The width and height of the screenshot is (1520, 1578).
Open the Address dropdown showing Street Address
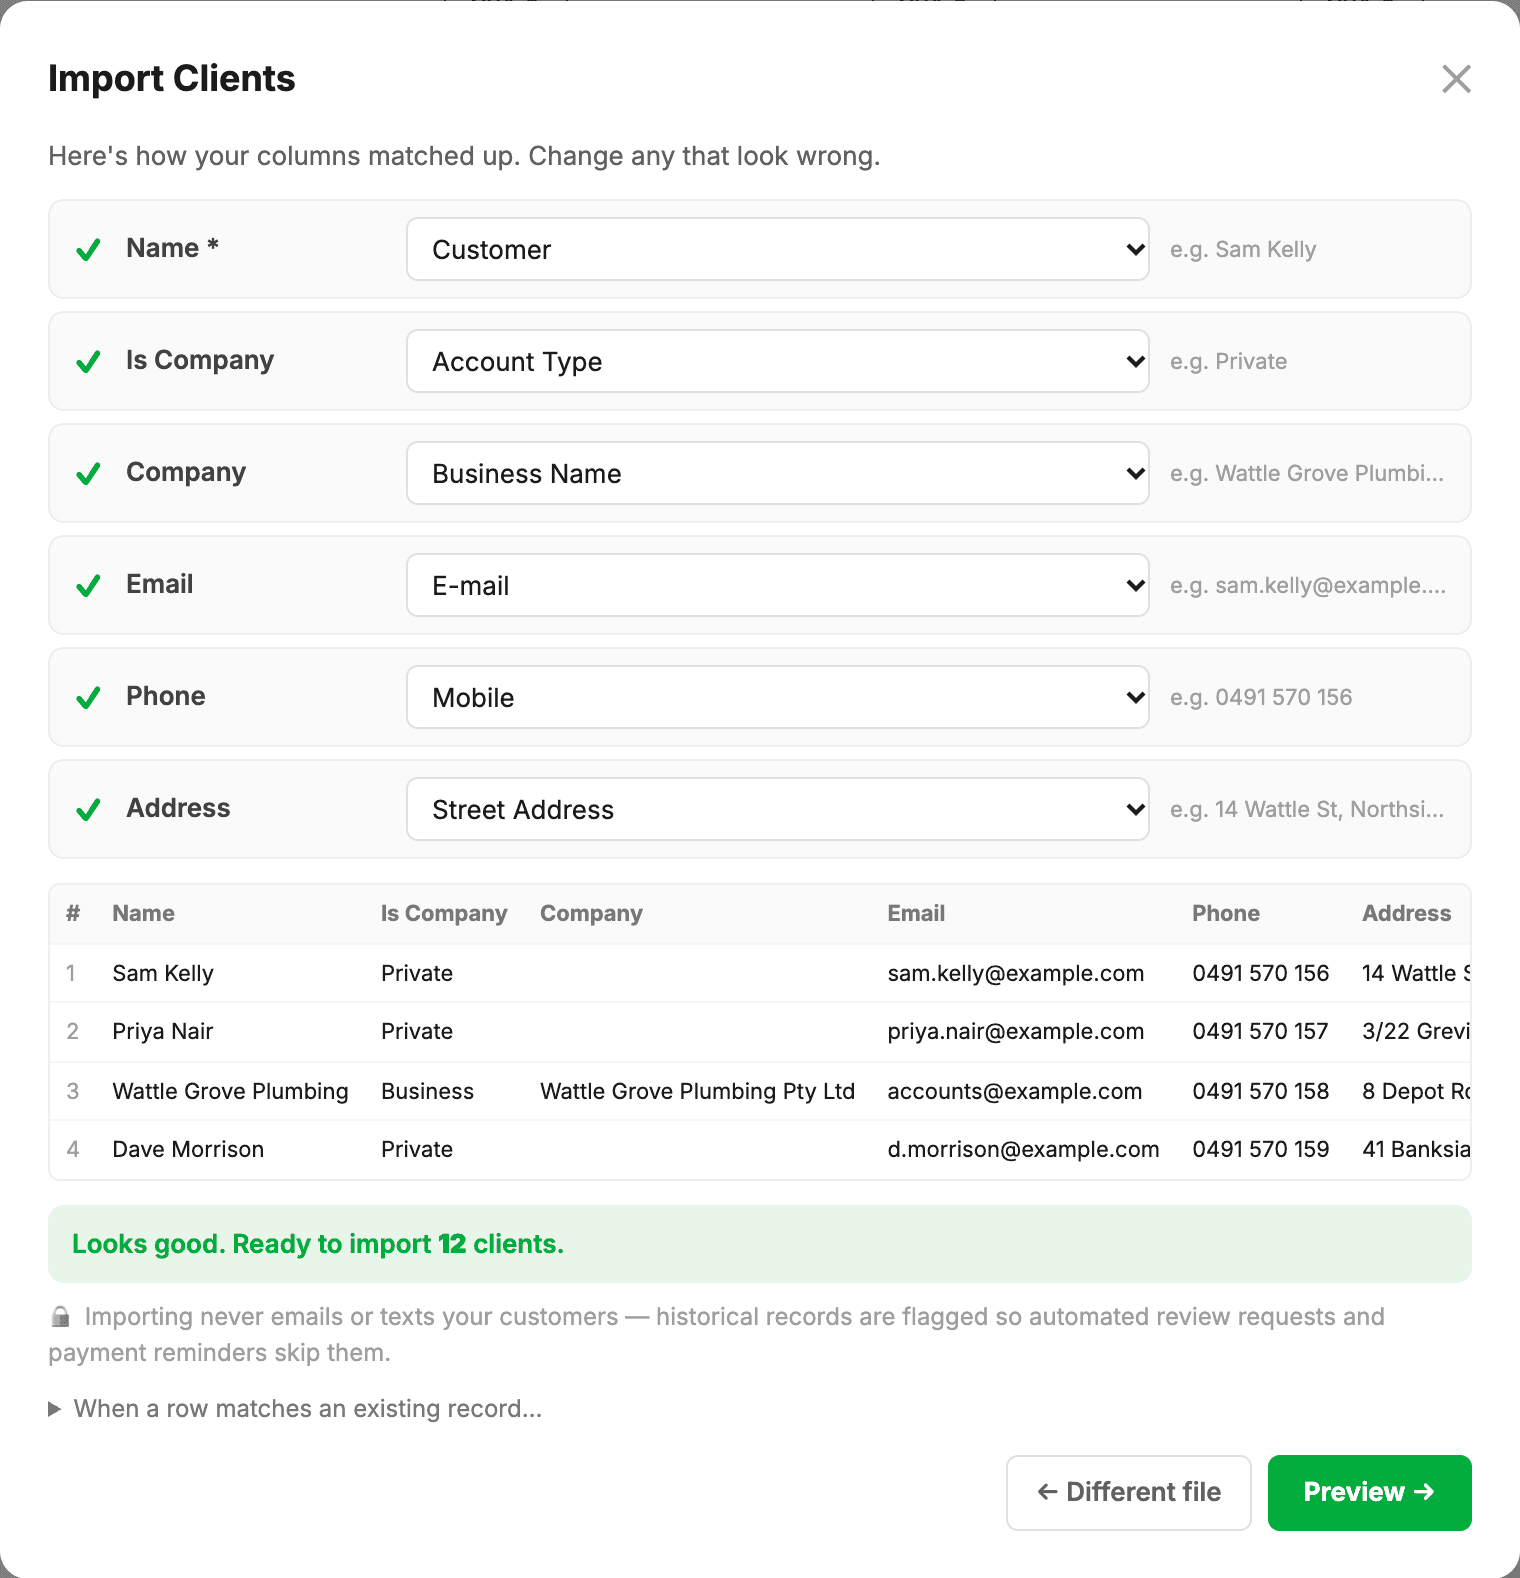pos(778,809)
